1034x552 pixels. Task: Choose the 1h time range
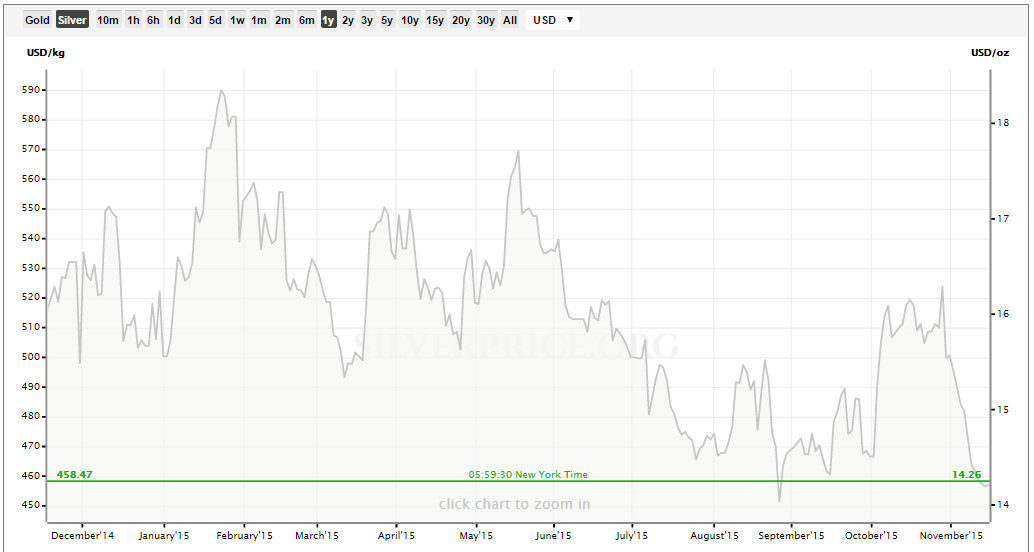[x=133, y=20]
